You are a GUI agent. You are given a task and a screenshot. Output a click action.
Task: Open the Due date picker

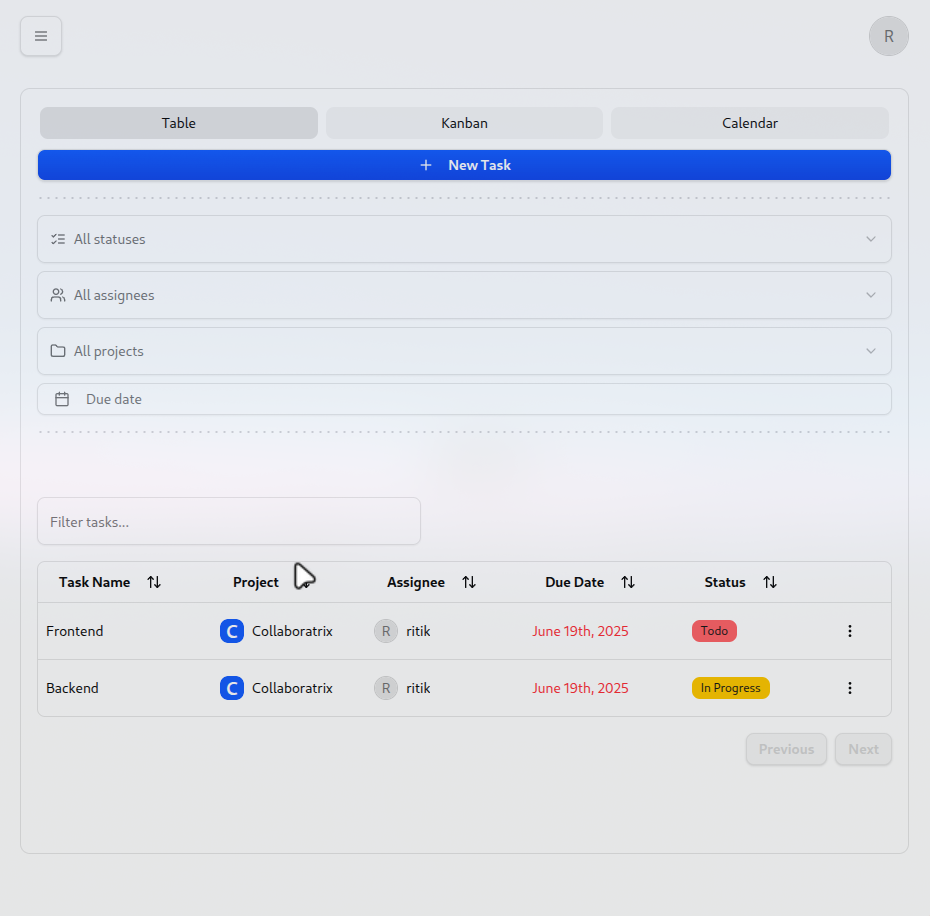point(464,399)
